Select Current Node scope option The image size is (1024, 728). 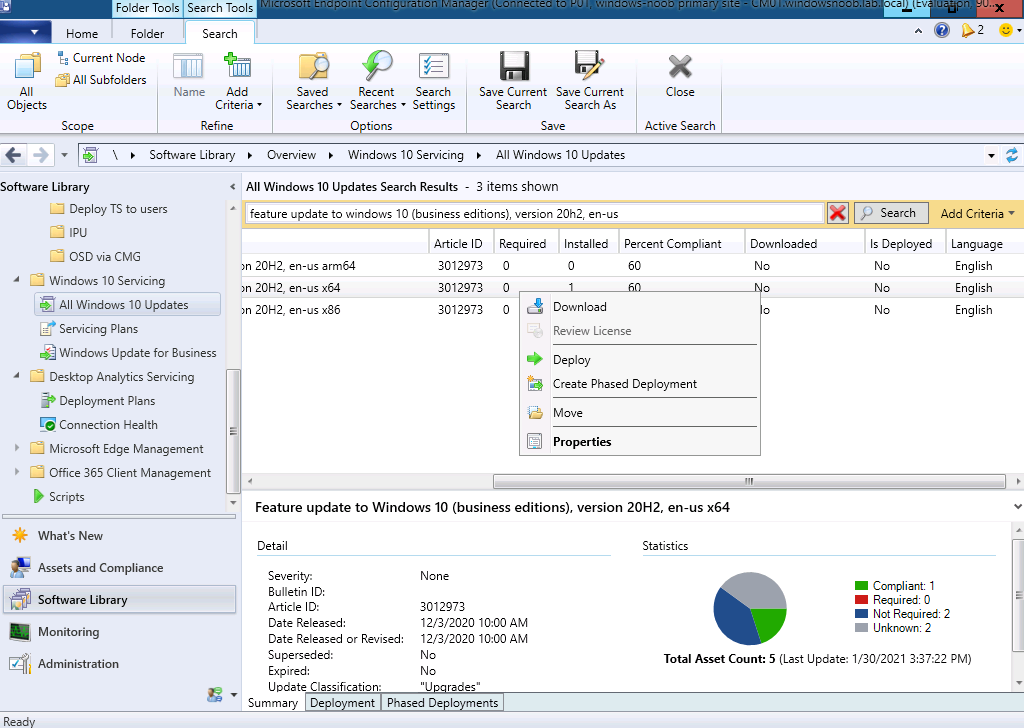tap(101, 58)
